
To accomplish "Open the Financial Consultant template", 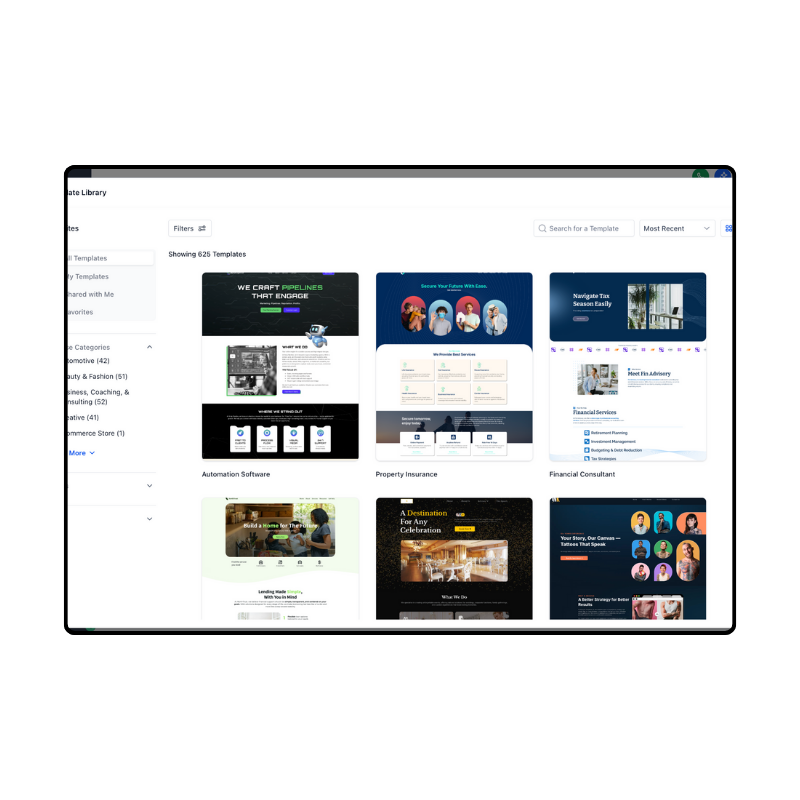I will pyautogui.click(x=628, y=365).
